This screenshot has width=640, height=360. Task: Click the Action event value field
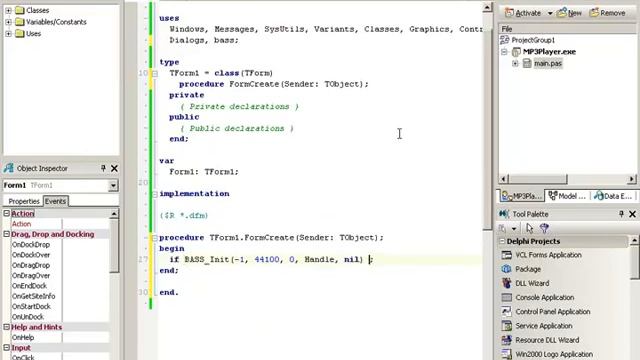point(86,224)
